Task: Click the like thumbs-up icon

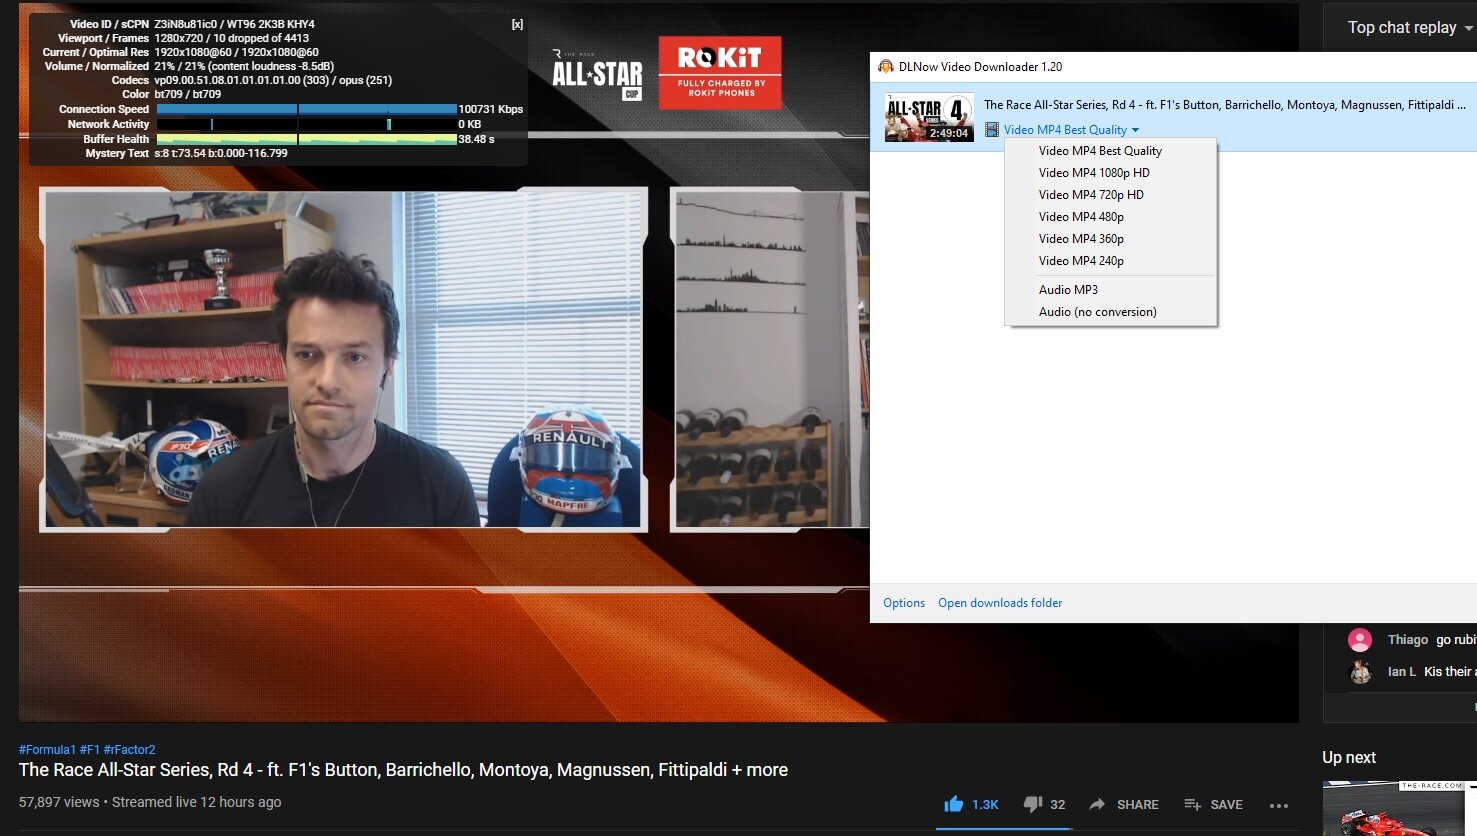Action: click(x=954, y=804)
